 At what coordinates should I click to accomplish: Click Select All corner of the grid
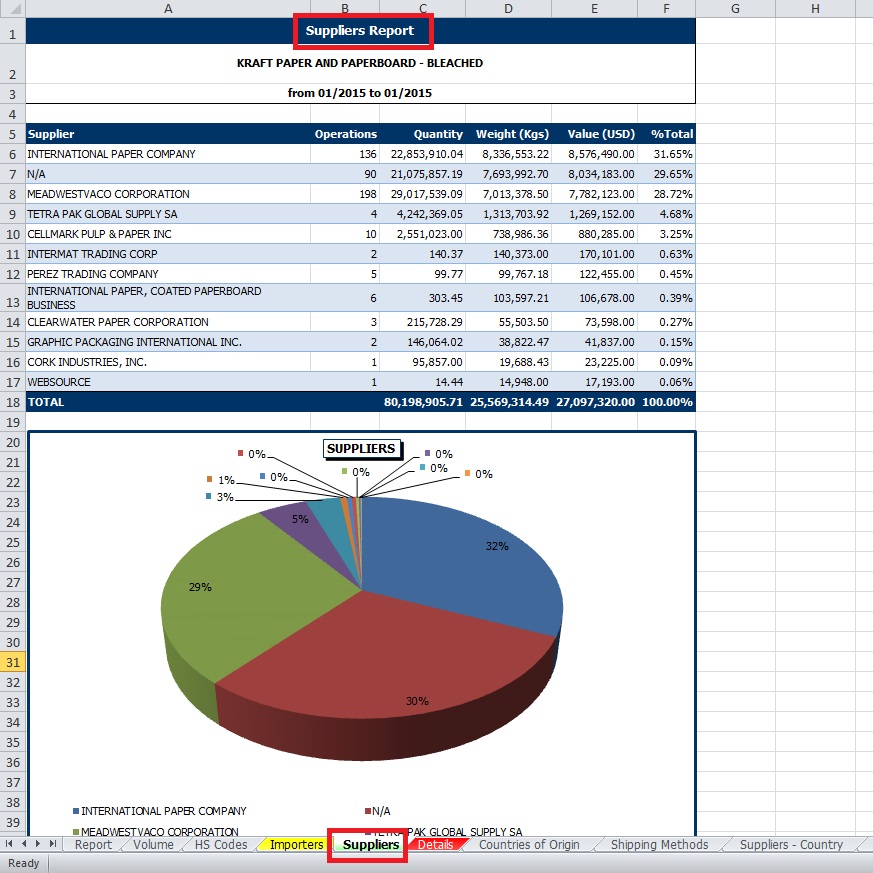[x=12, y=8]
